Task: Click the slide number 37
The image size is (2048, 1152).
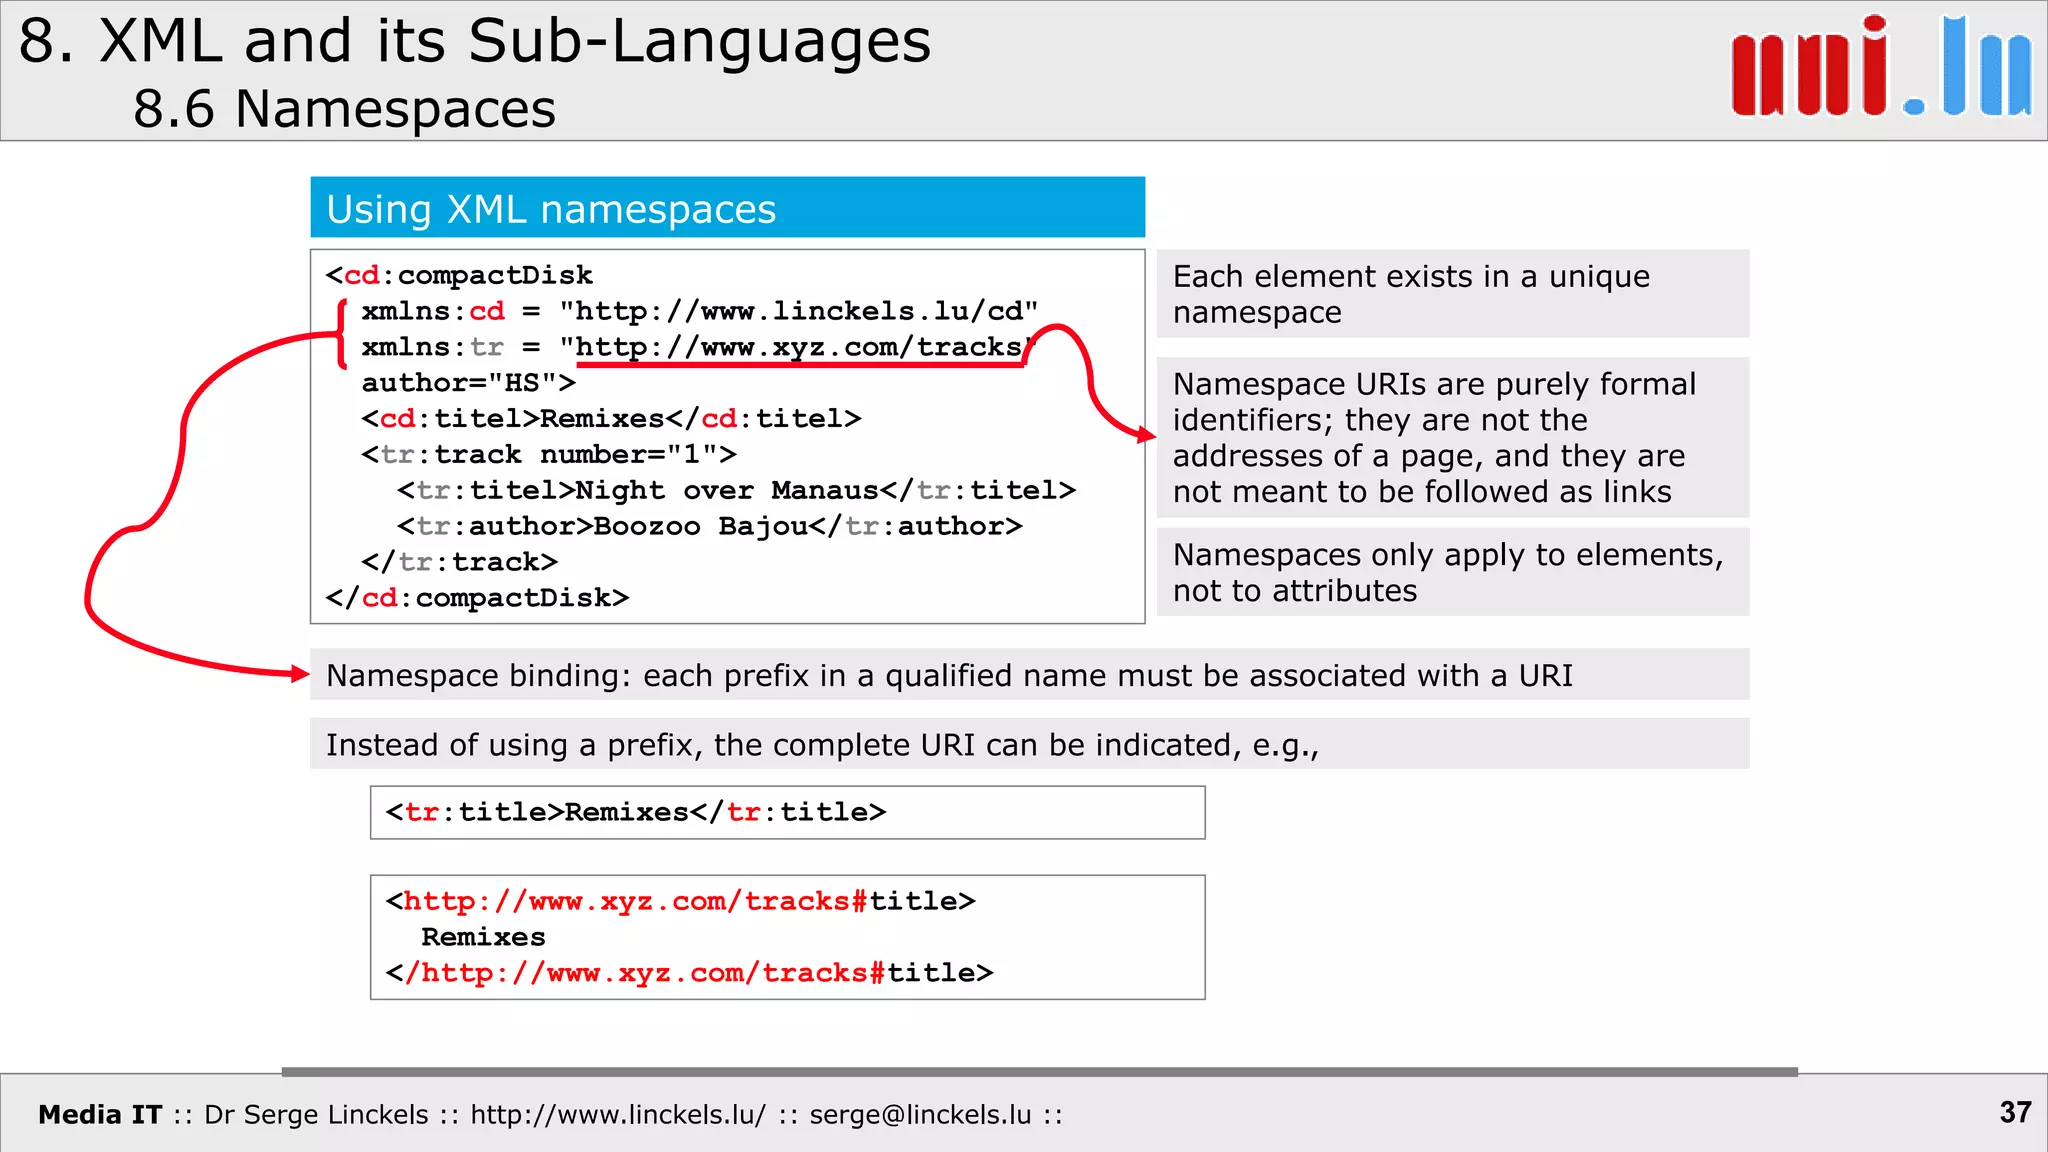Action: click(2015, 1112)
